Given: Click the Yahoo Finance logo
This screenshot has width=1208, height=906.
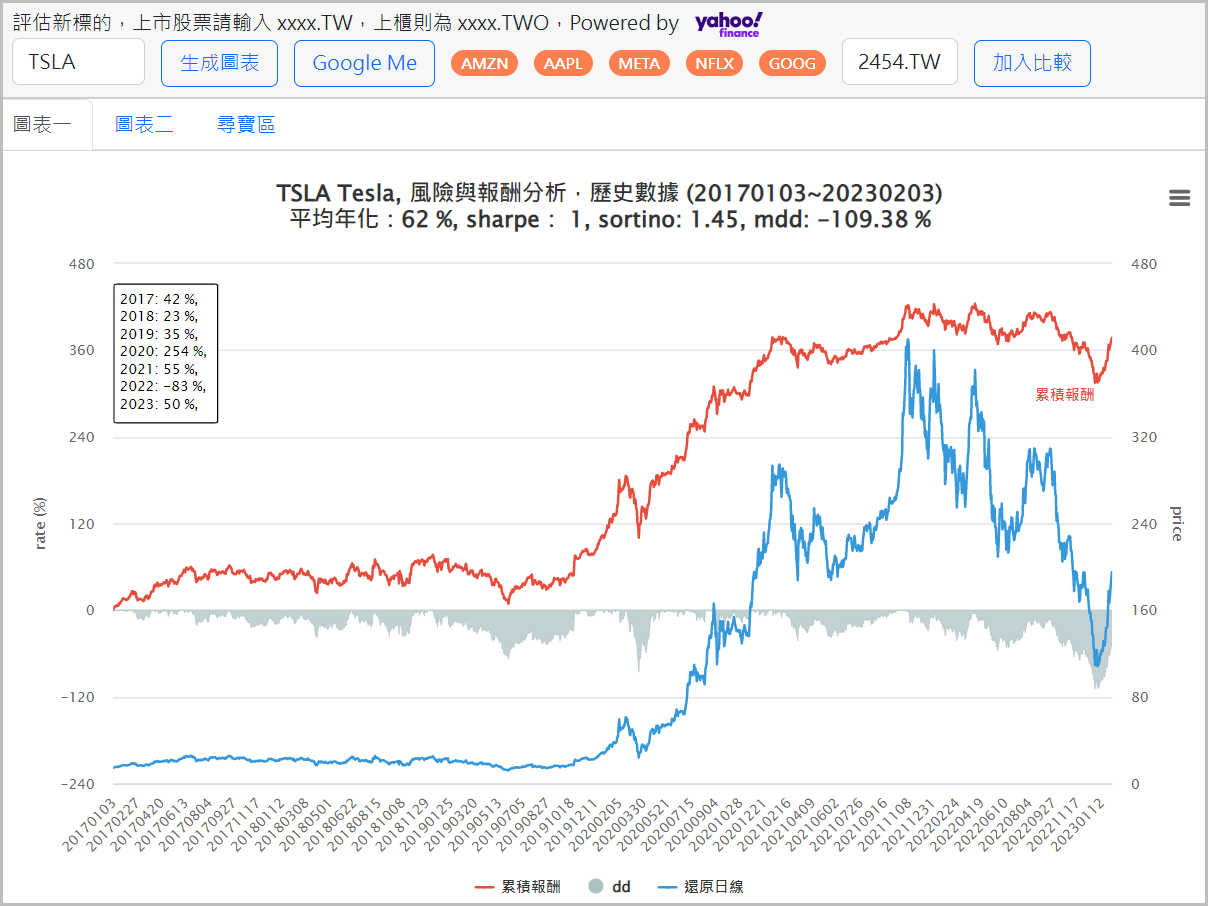Looking at the screenshot, I should click(728, 24).
